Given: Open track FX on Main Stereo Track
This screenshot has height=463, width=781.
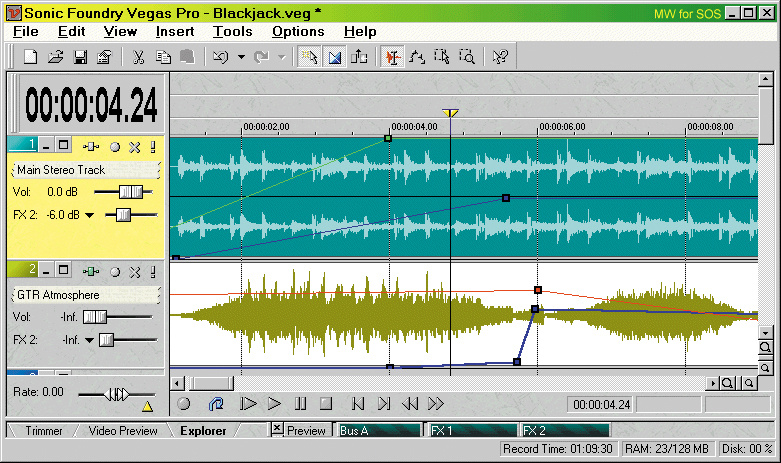Looking at the screenshot, I should click(x=93, y=147).
